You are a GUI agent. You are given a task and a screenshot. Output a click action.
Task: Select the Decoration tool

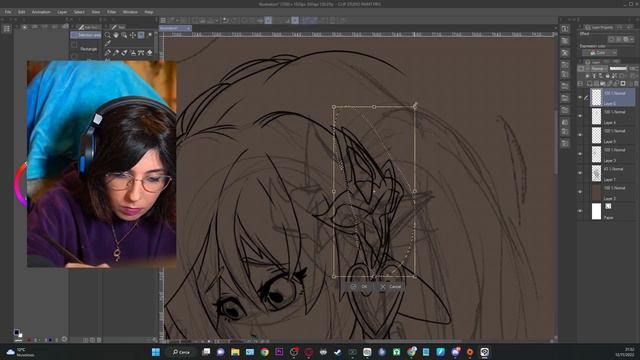(x=141, y=53)
